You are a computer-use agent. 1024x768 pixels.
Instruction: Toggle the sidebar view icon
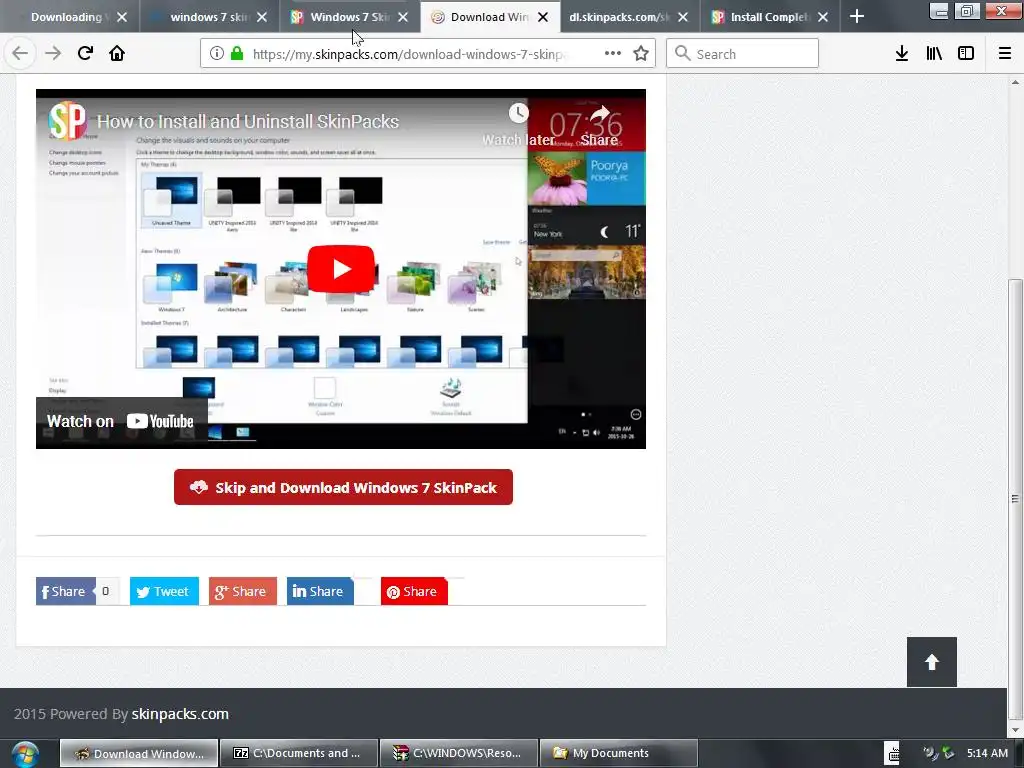click(966, 54)
